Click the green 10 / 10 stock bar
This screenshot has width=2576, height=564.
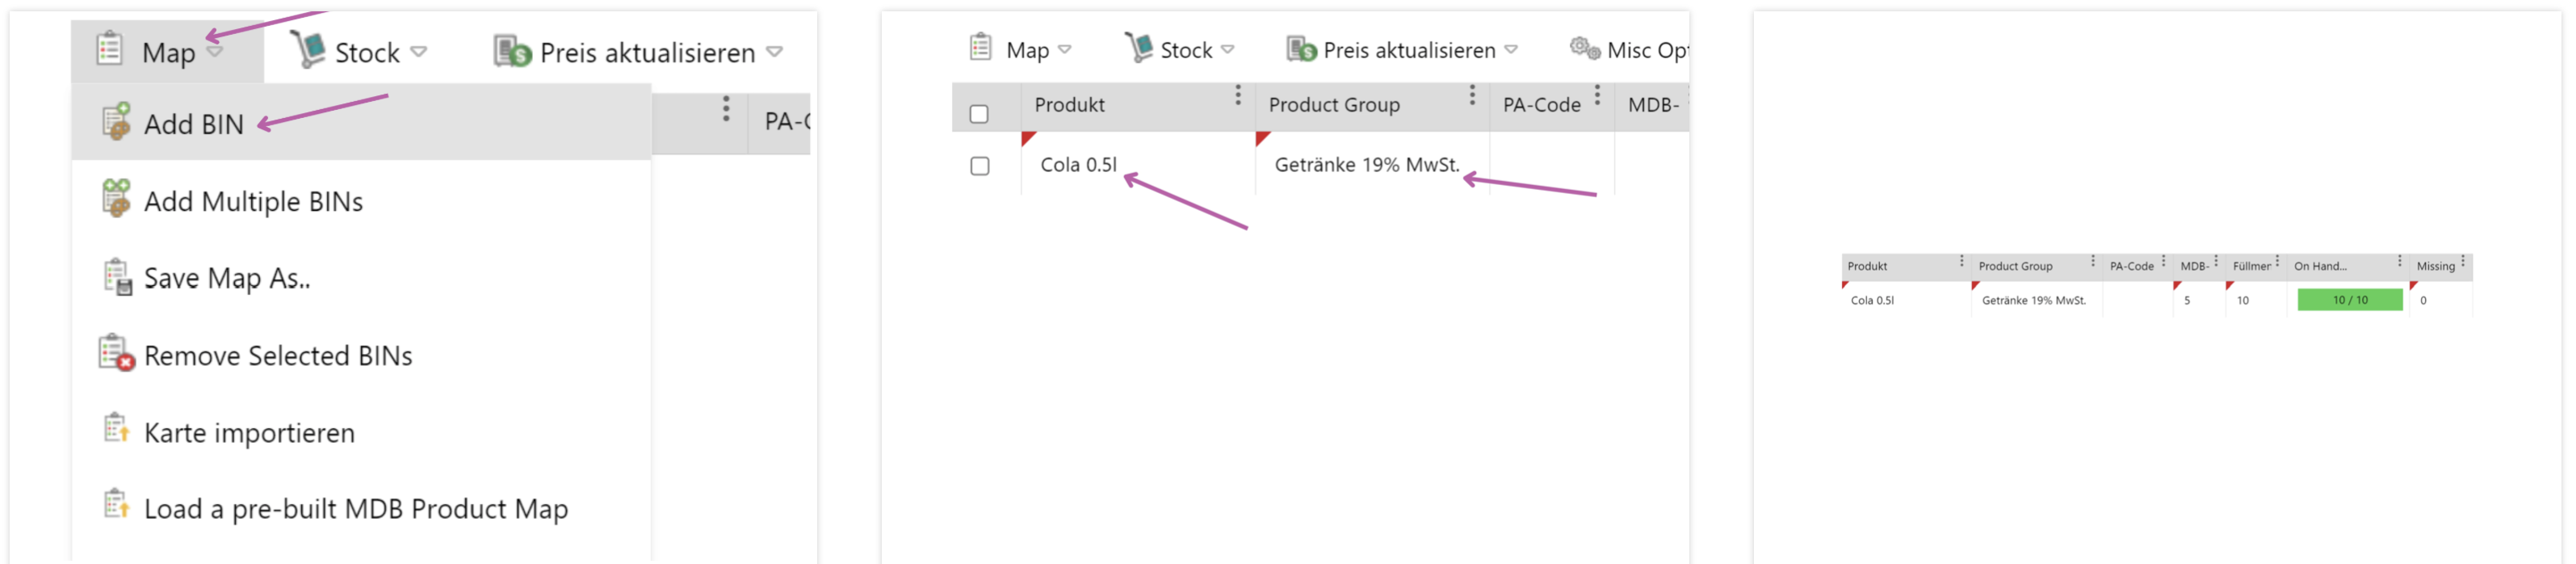click(x=2349, y=300)
